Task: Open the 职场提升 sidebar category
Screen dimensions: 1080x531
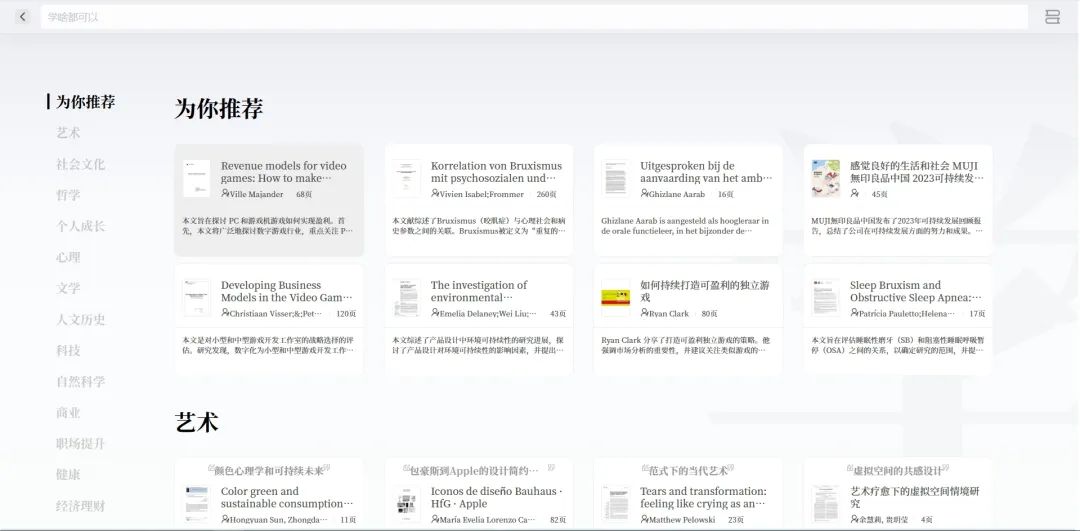Action: [x=81, y=444]
